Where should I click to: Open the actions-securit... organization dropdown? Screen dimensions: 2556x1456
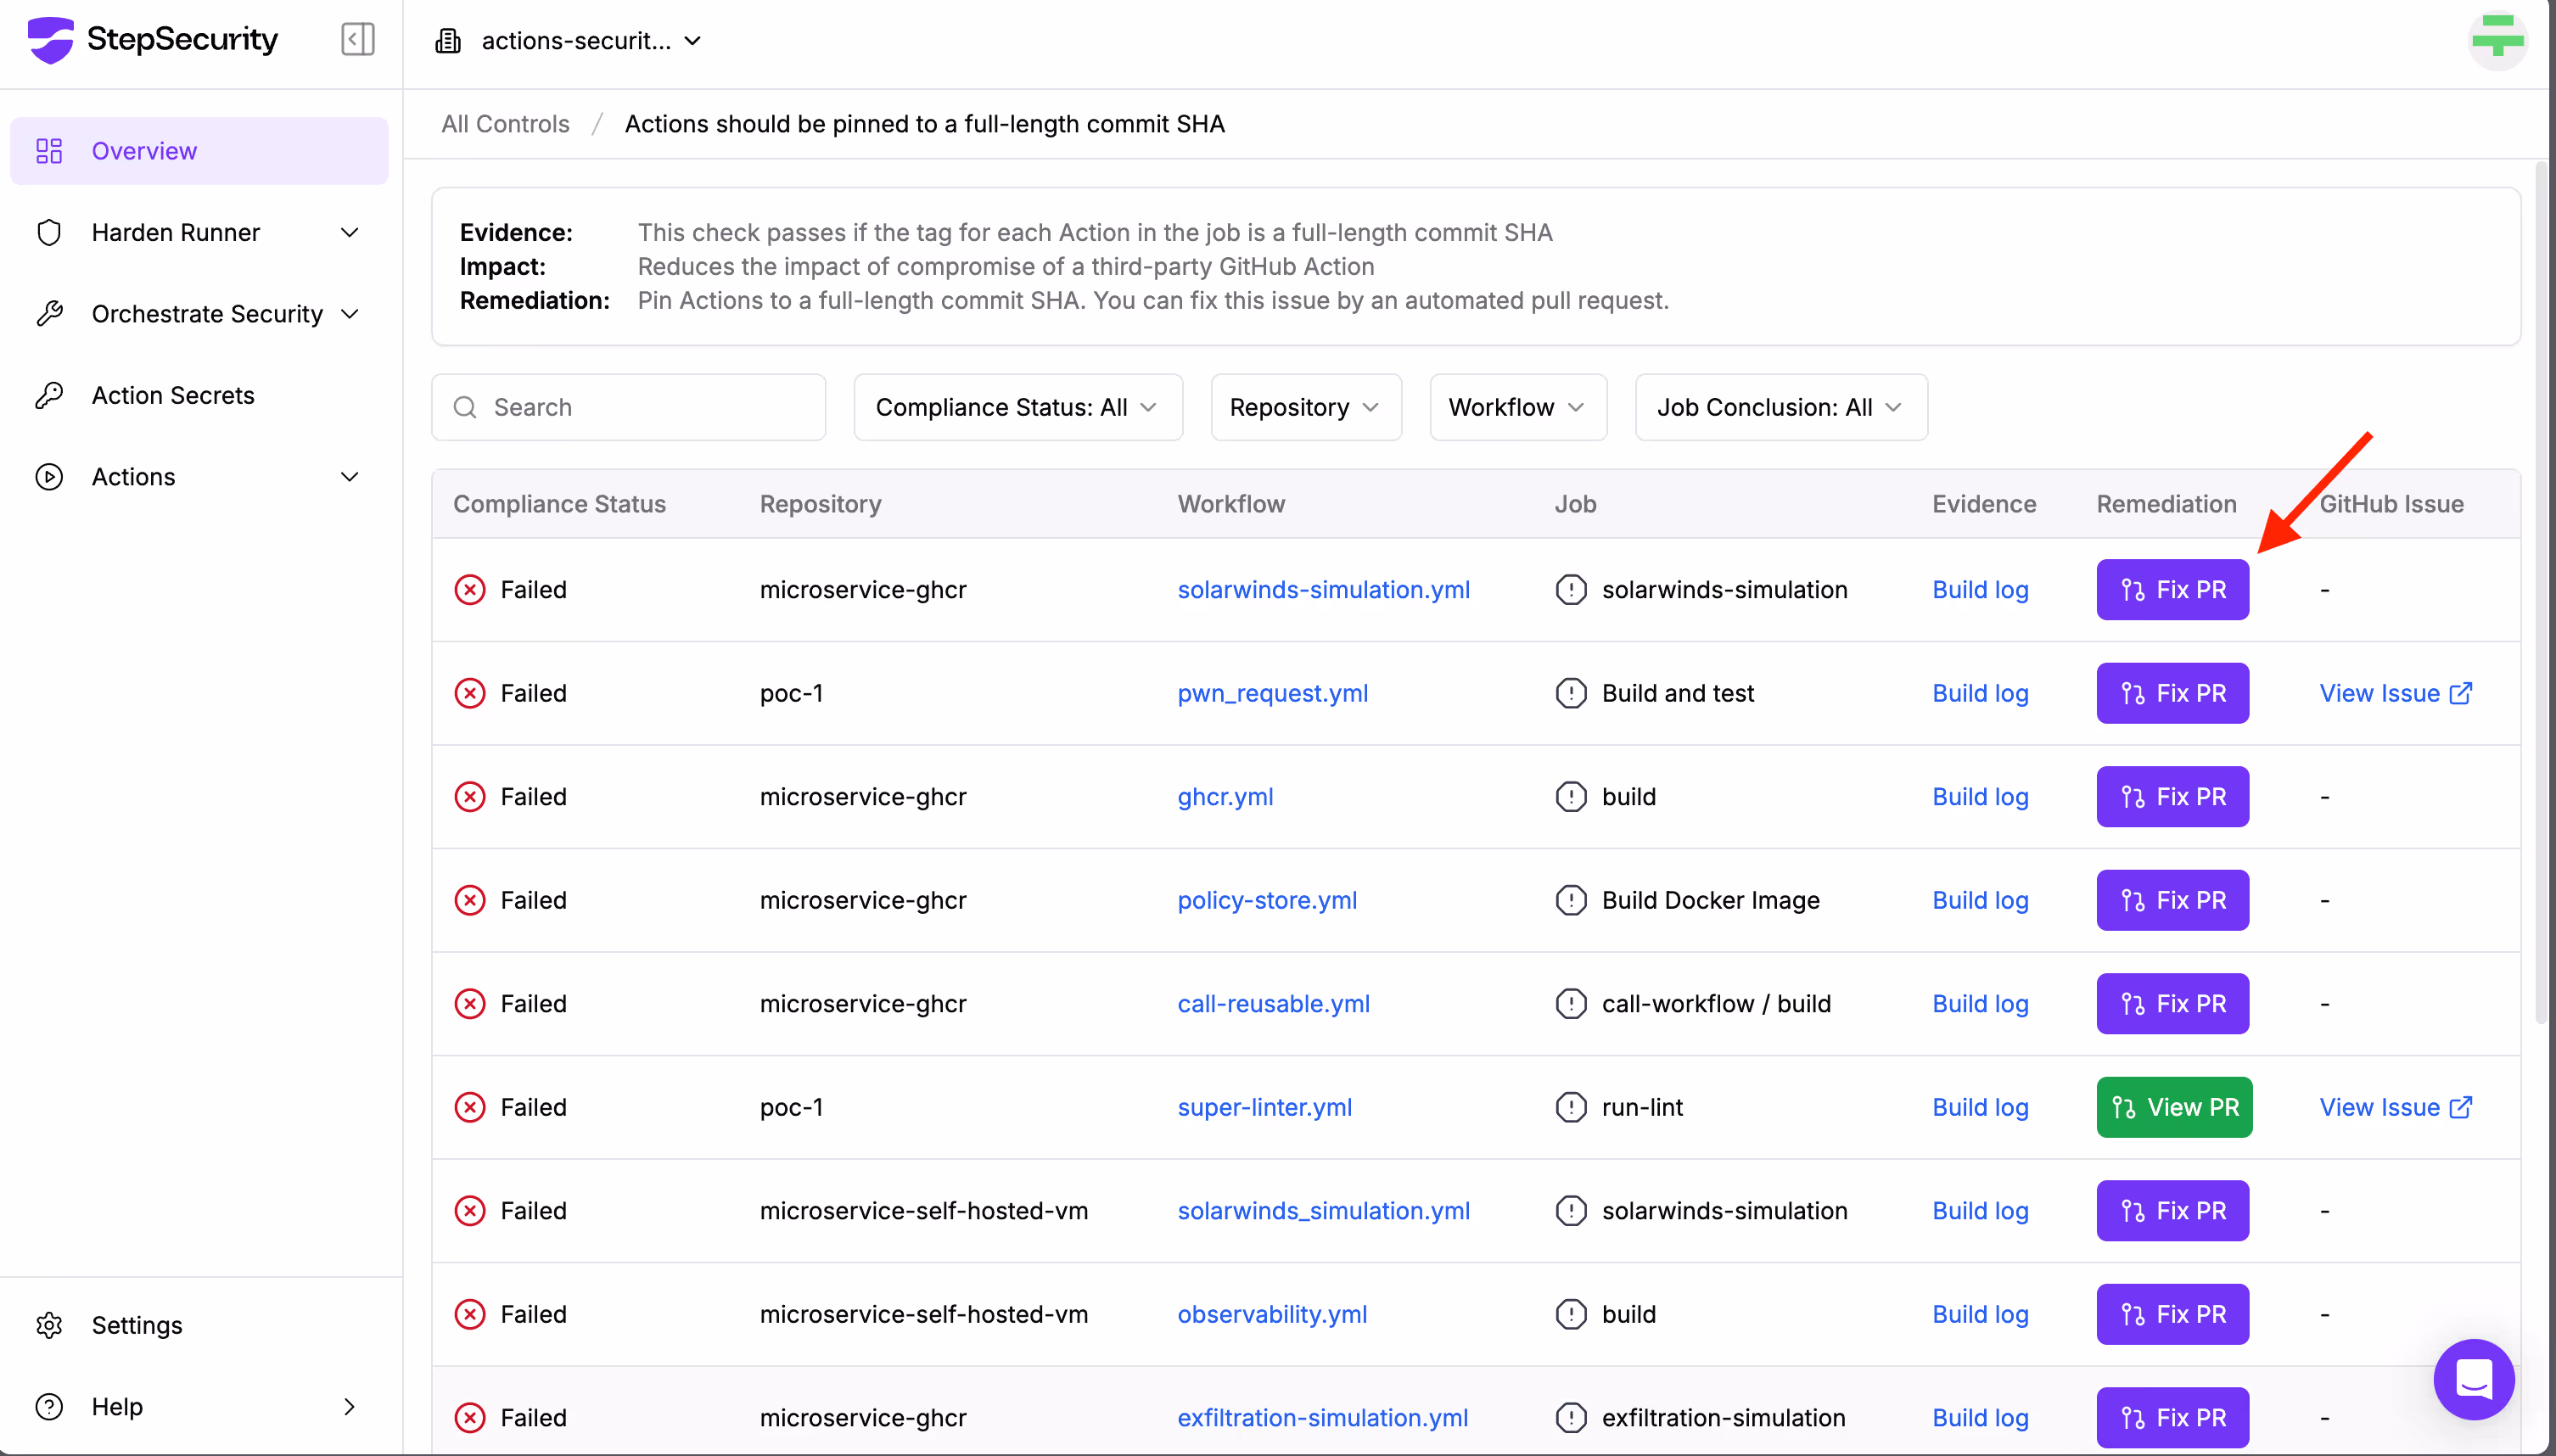coord(568,41)
